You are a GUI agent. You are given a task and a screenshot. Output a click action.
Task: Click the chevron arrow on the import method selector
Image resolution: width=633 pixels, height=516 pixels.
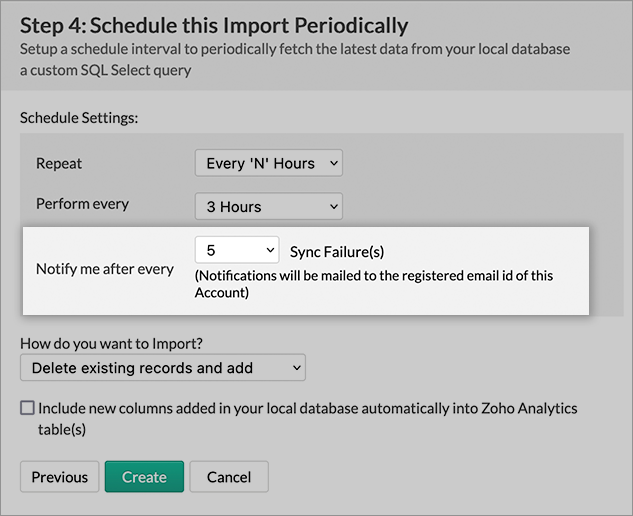tap(295, 368)
